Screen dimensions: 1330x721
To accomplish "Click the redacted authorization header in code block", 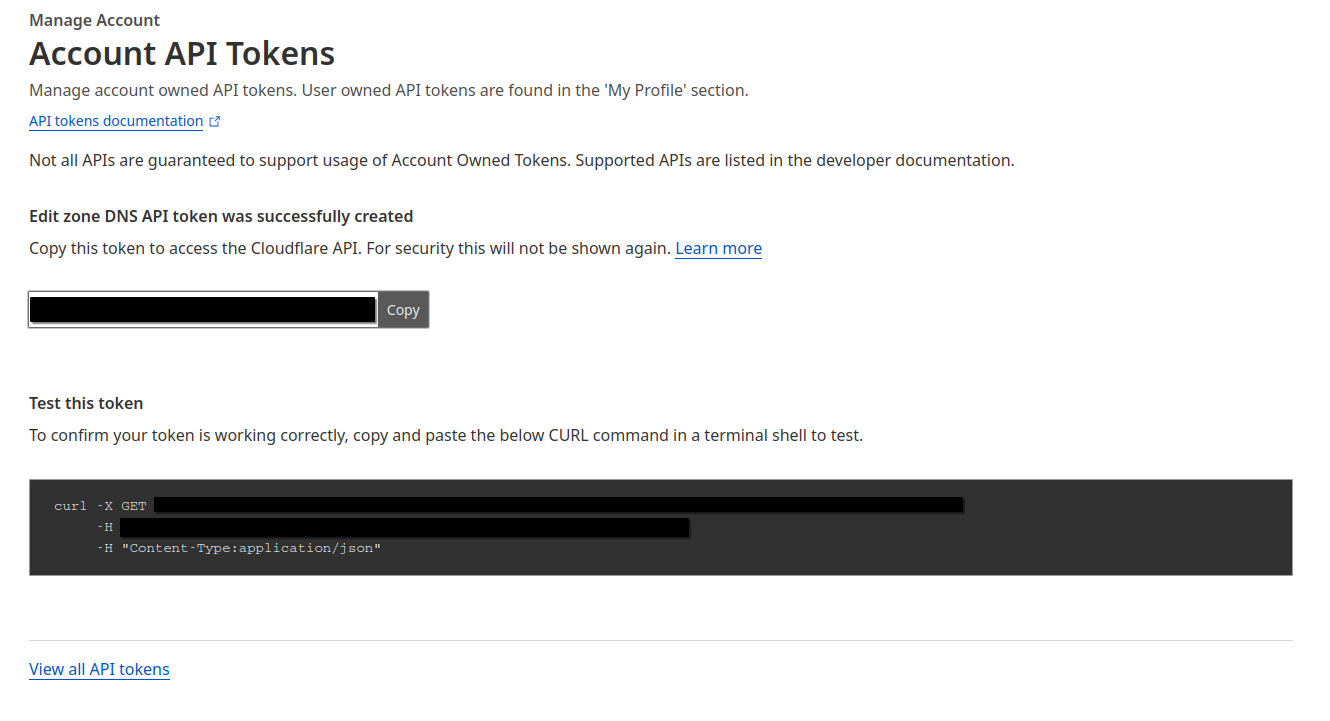I will click(x=404, y=527).
